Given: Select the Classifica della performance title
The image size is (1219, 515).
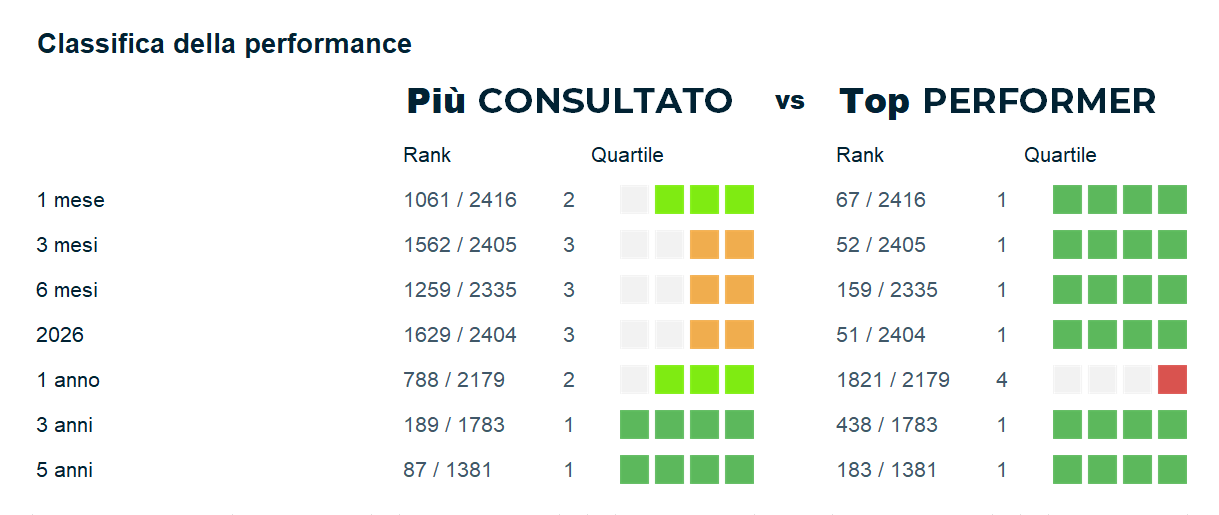Looking at the screenshot, I should [x=224, y=44].
